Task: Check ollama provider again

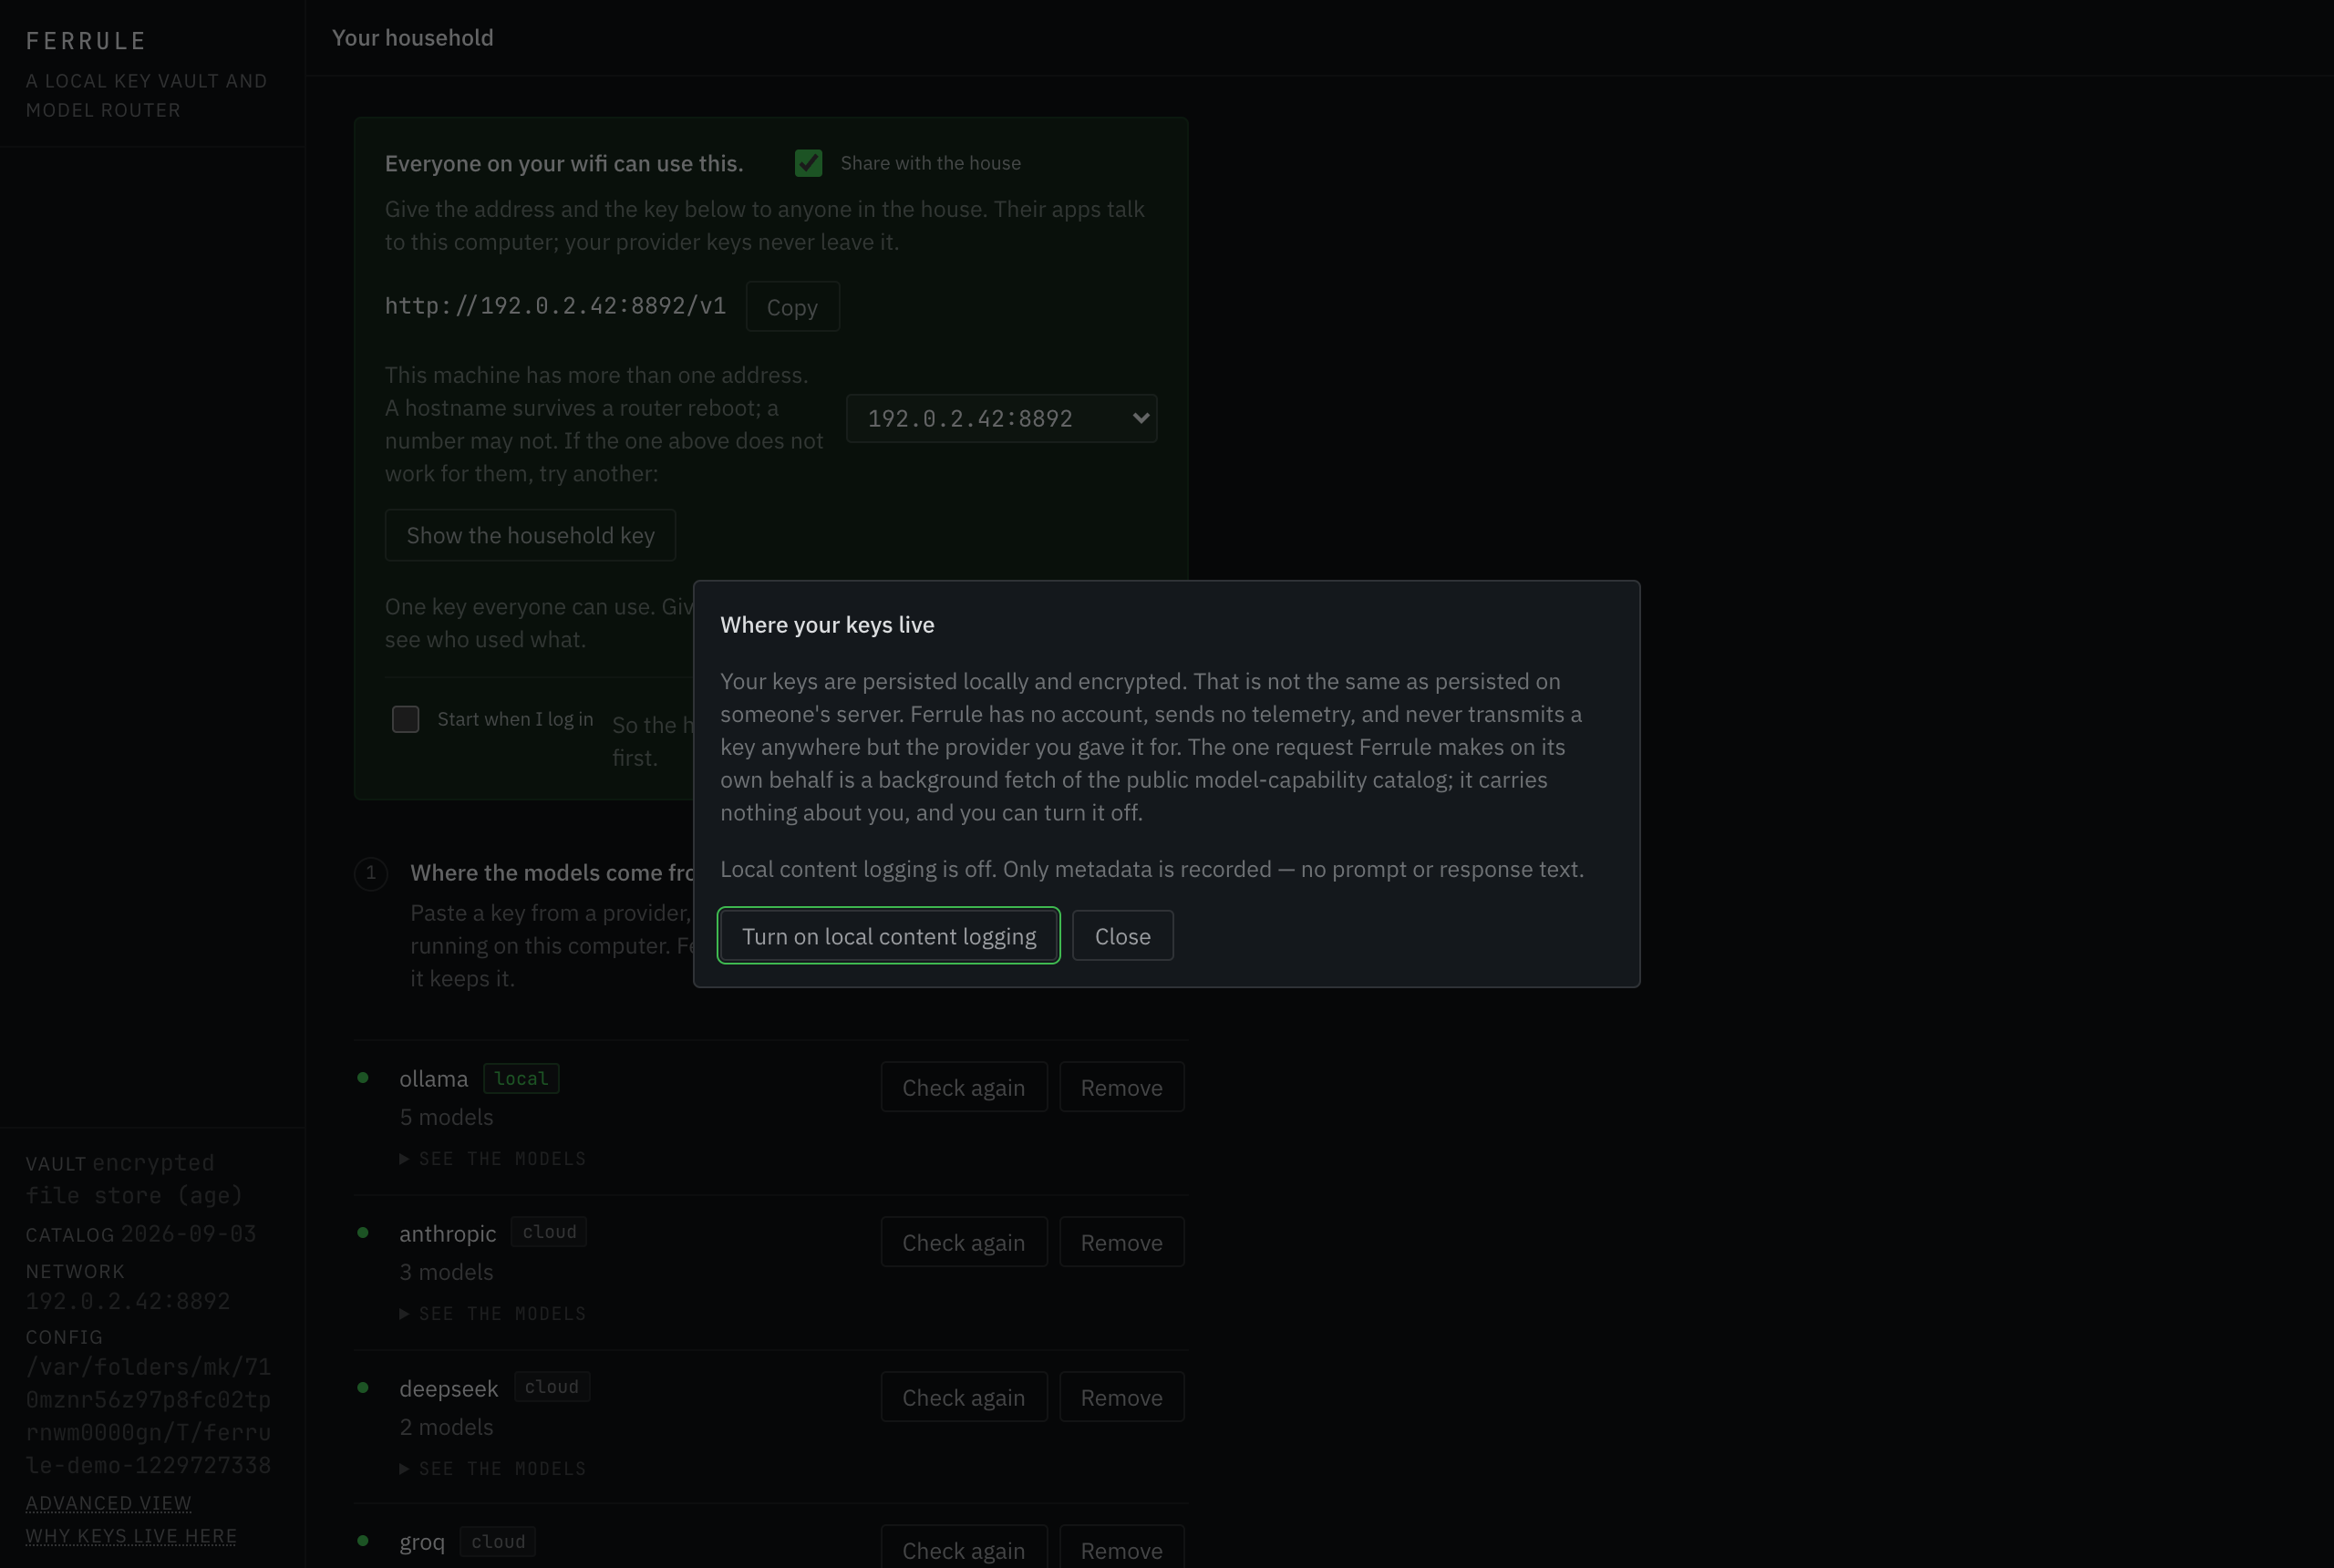Action: [x=963, y=1087]
